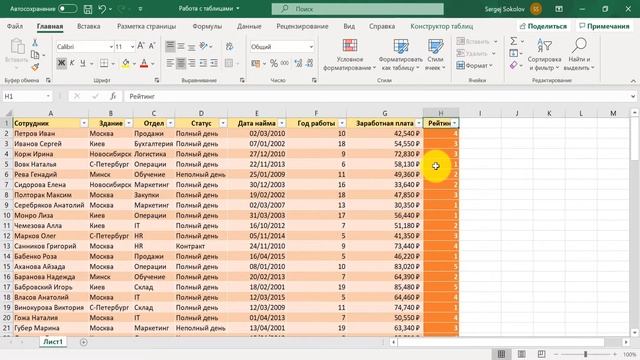Click the text orientation icon

(204, 46)
